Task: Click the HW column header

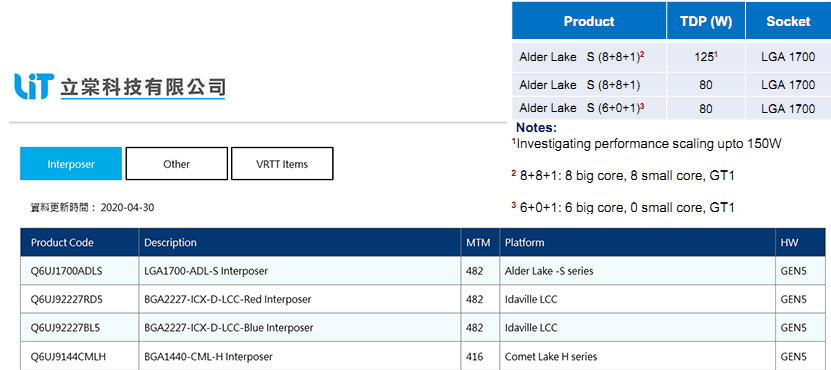Action: click(789, 243)
